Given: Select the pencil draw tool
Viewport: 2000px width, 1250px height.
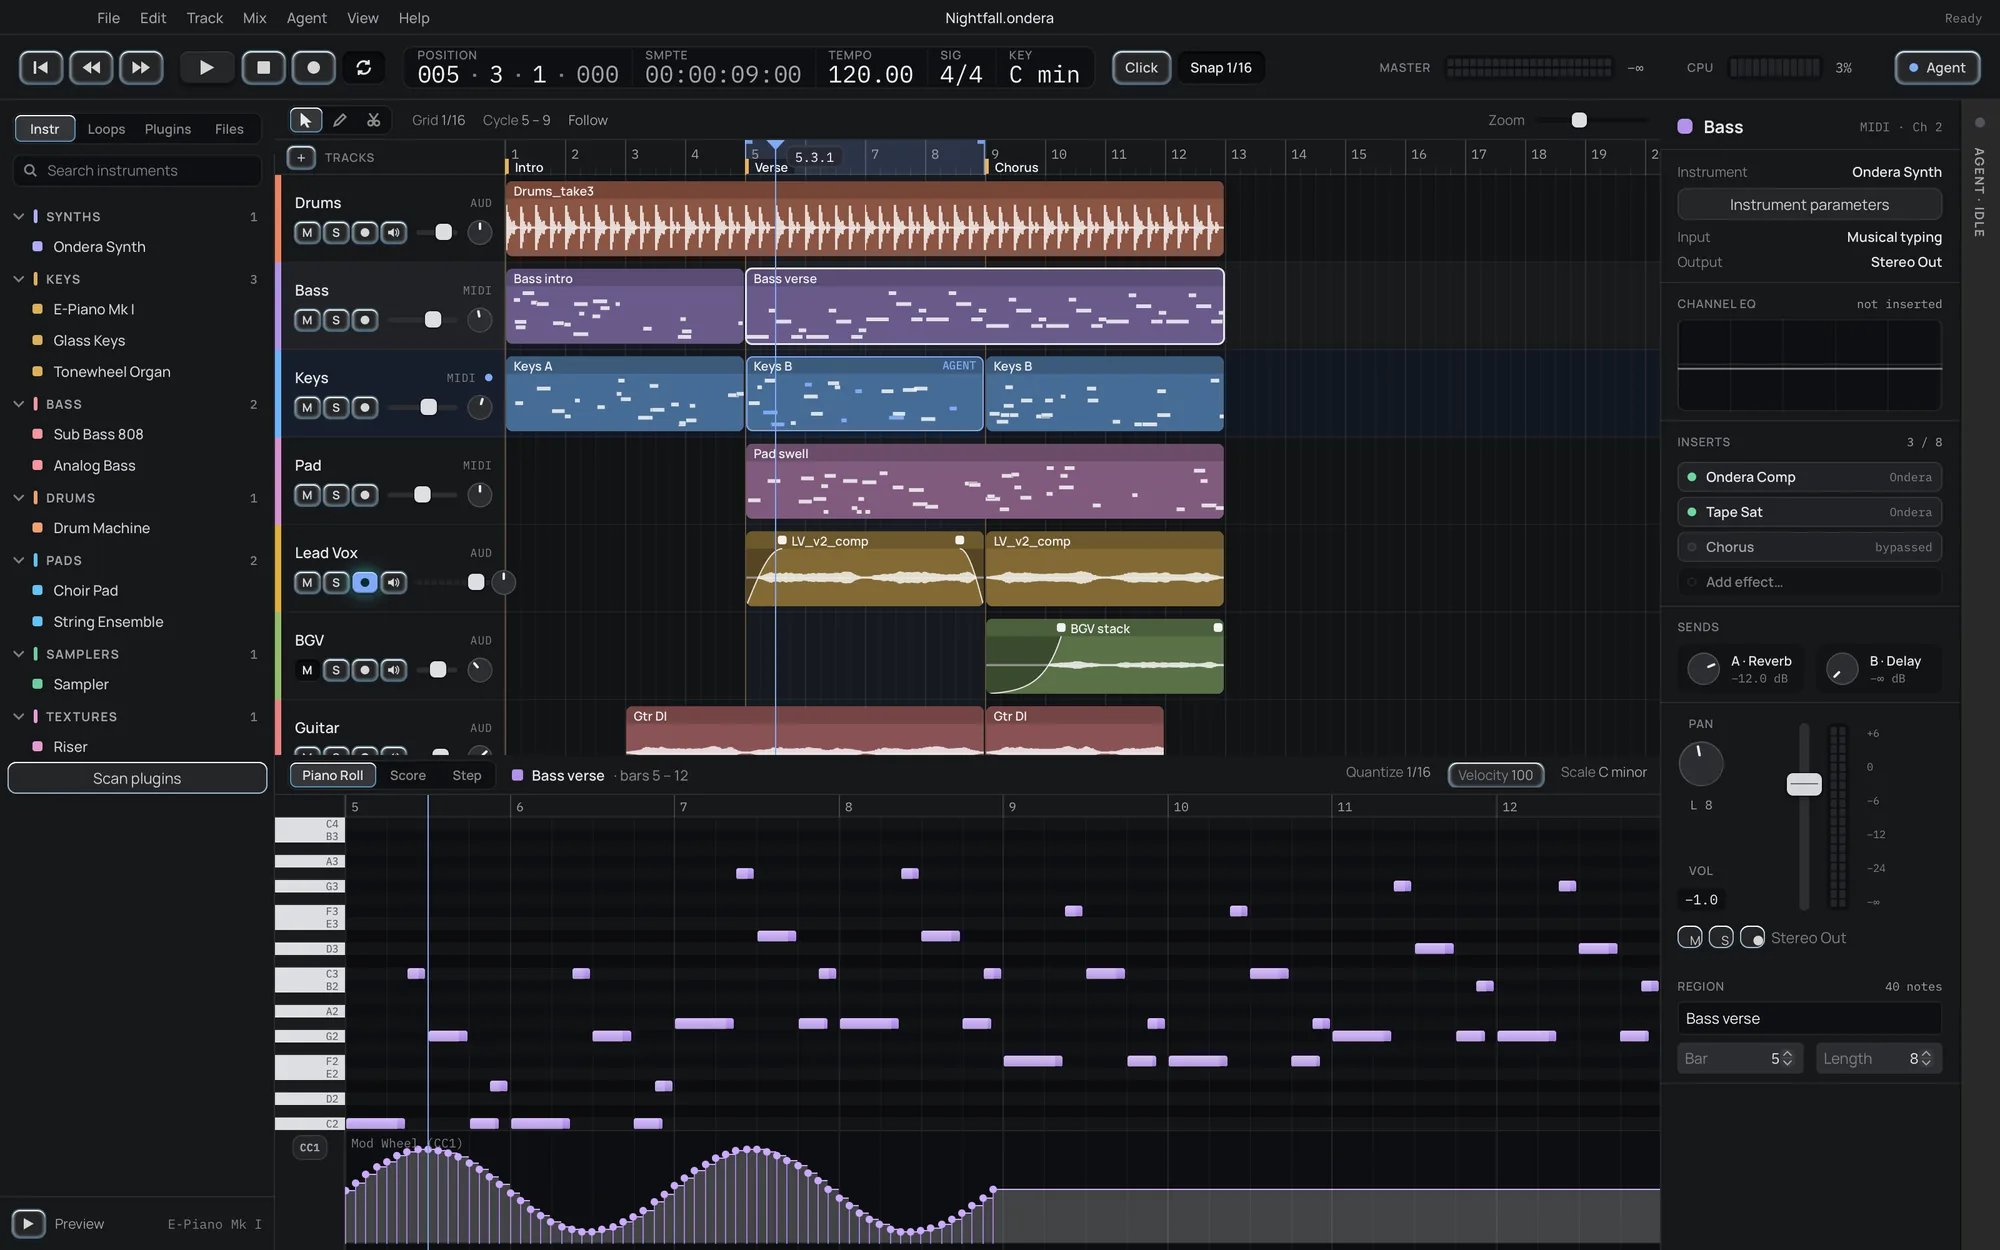Looking at the screenshot, I should [x=340, y=120].
